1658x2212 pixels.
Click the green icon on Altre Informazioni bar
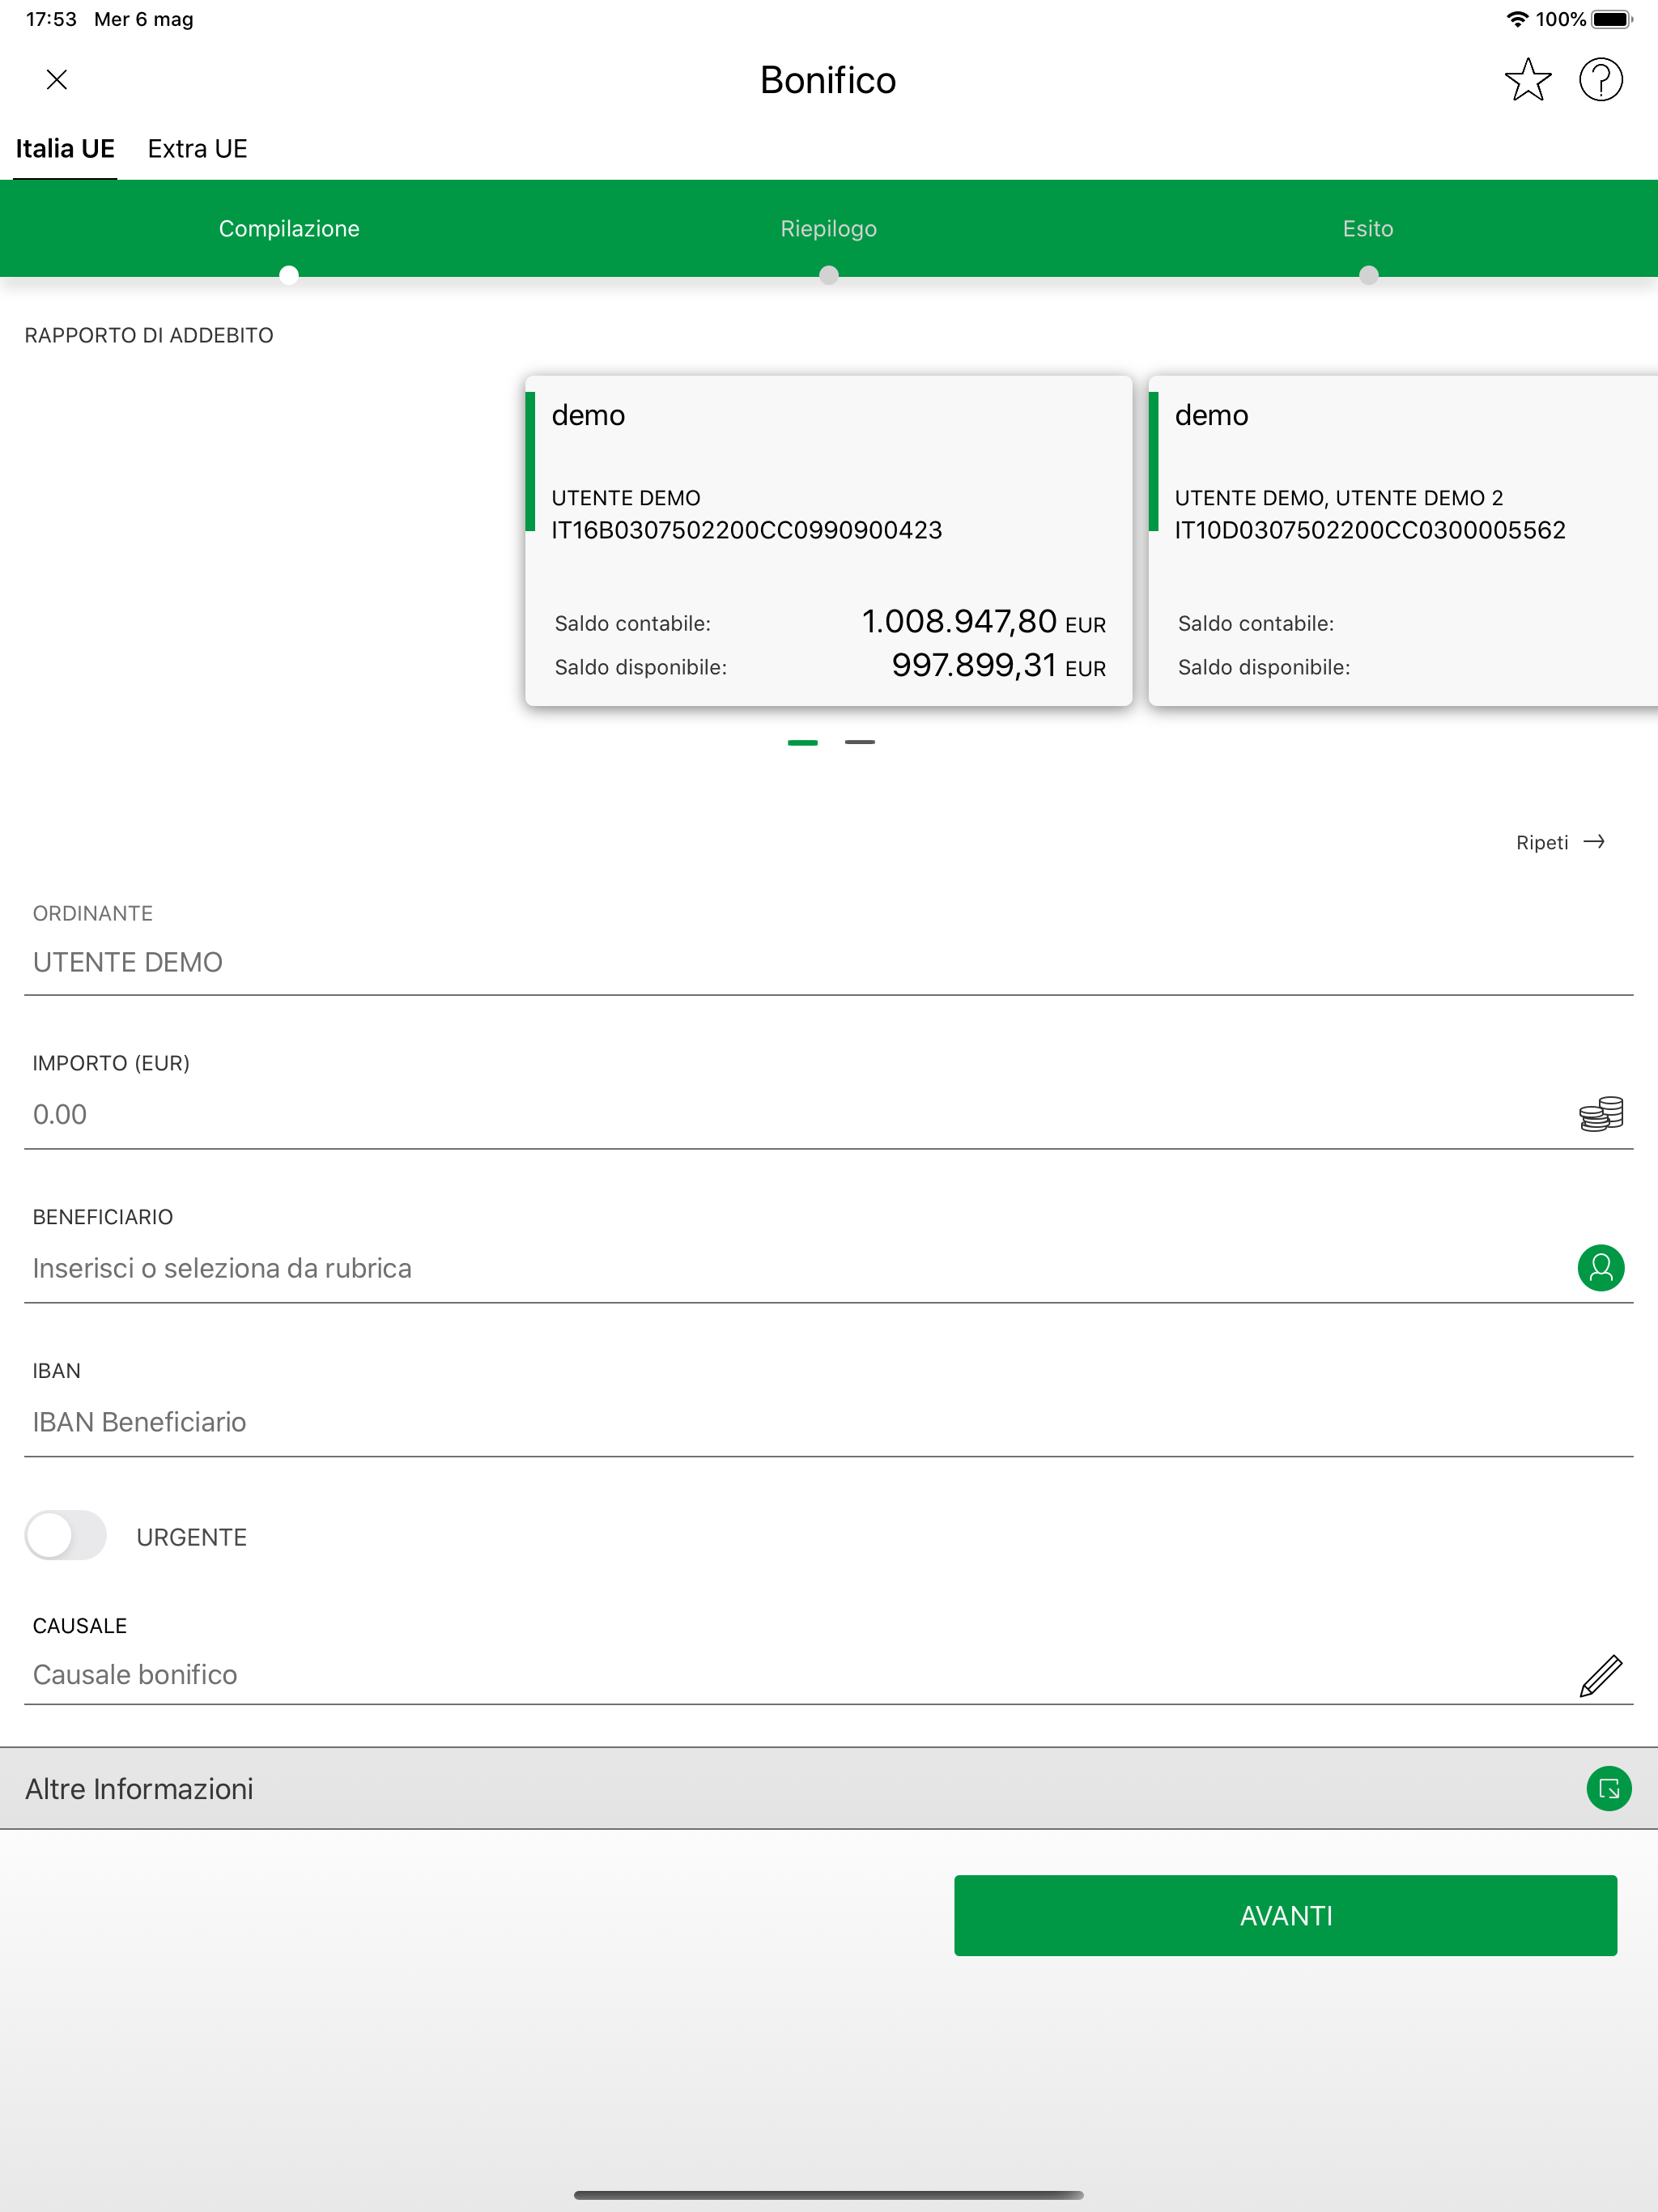tap(1608, 1788)
